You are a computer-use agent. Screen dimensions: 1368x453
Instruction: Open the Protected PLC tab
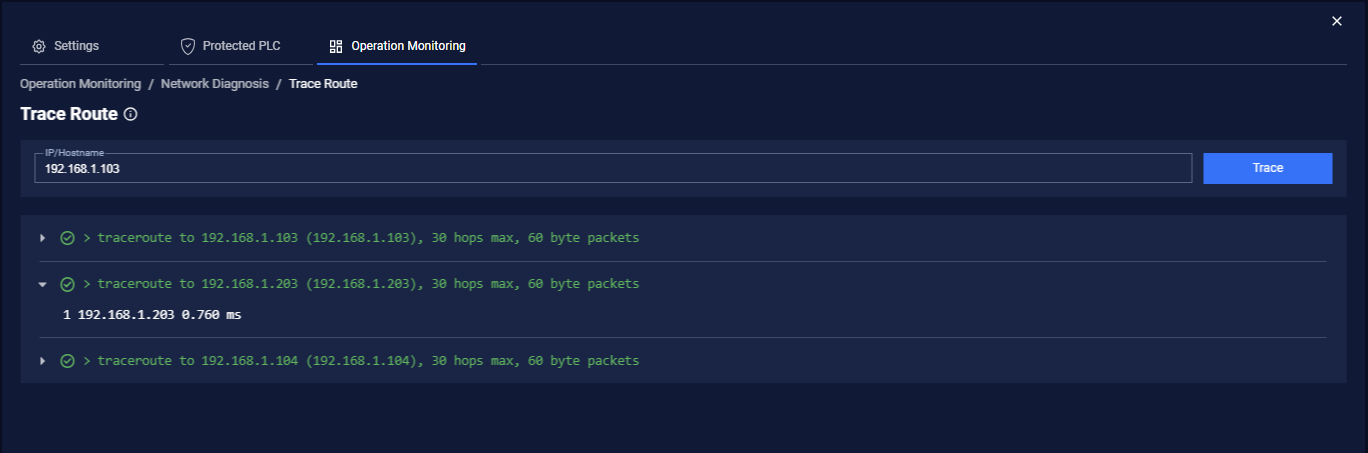pos(231,47)
